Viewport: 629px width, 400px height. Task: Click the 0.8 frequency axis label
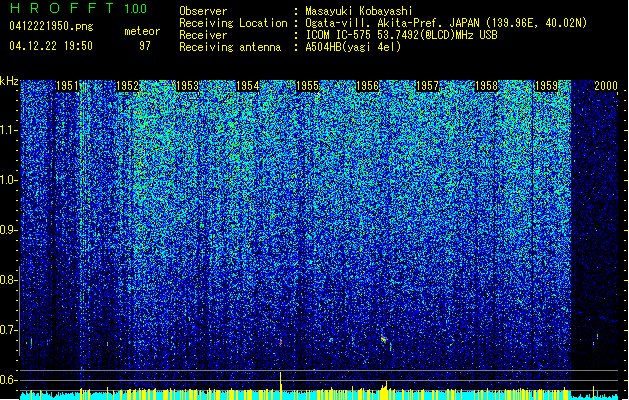pyautogui.click(x=9, y=280)
